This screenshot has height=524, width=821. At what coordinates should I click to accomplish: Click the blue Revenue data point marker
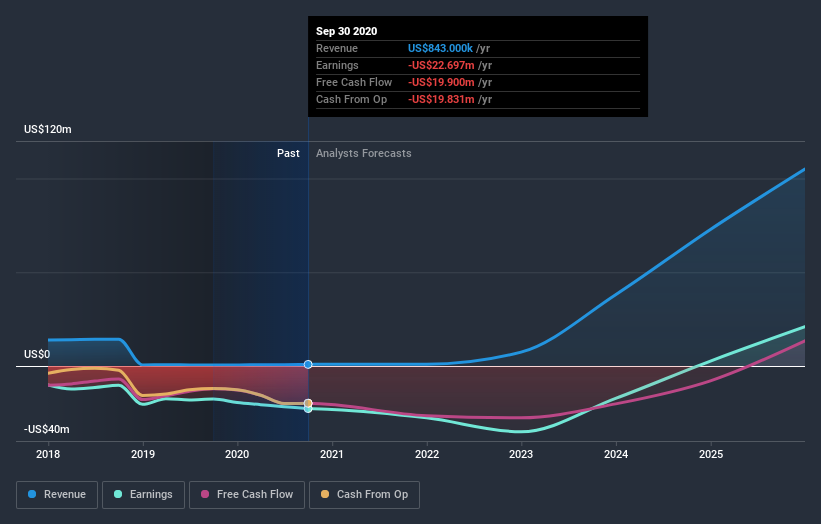click(x=308, y=364)
